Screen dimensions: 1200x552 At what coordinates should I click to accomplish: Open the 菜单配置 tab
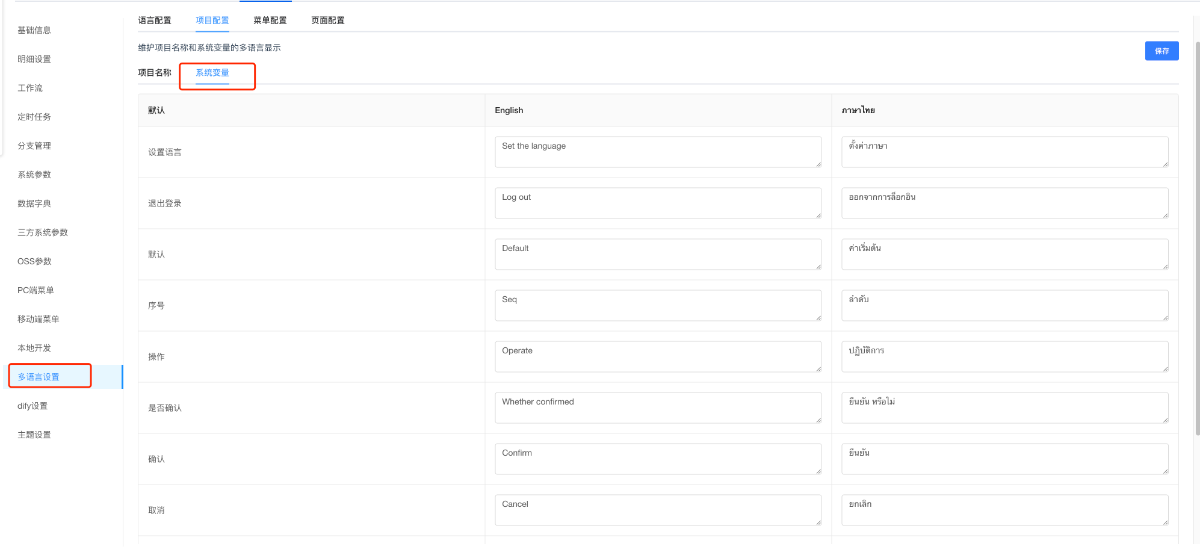coord(270,20)
